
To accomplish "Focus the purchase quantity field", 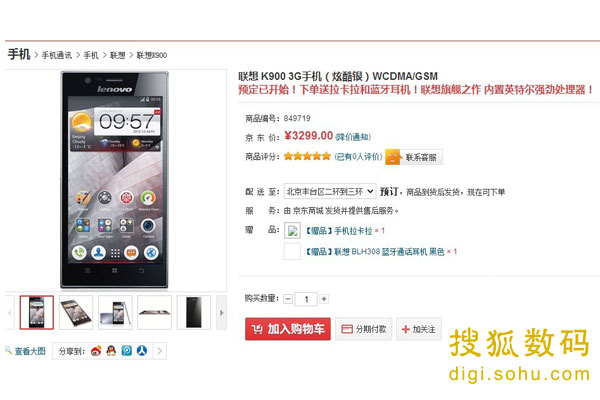I will coord(306,299).
